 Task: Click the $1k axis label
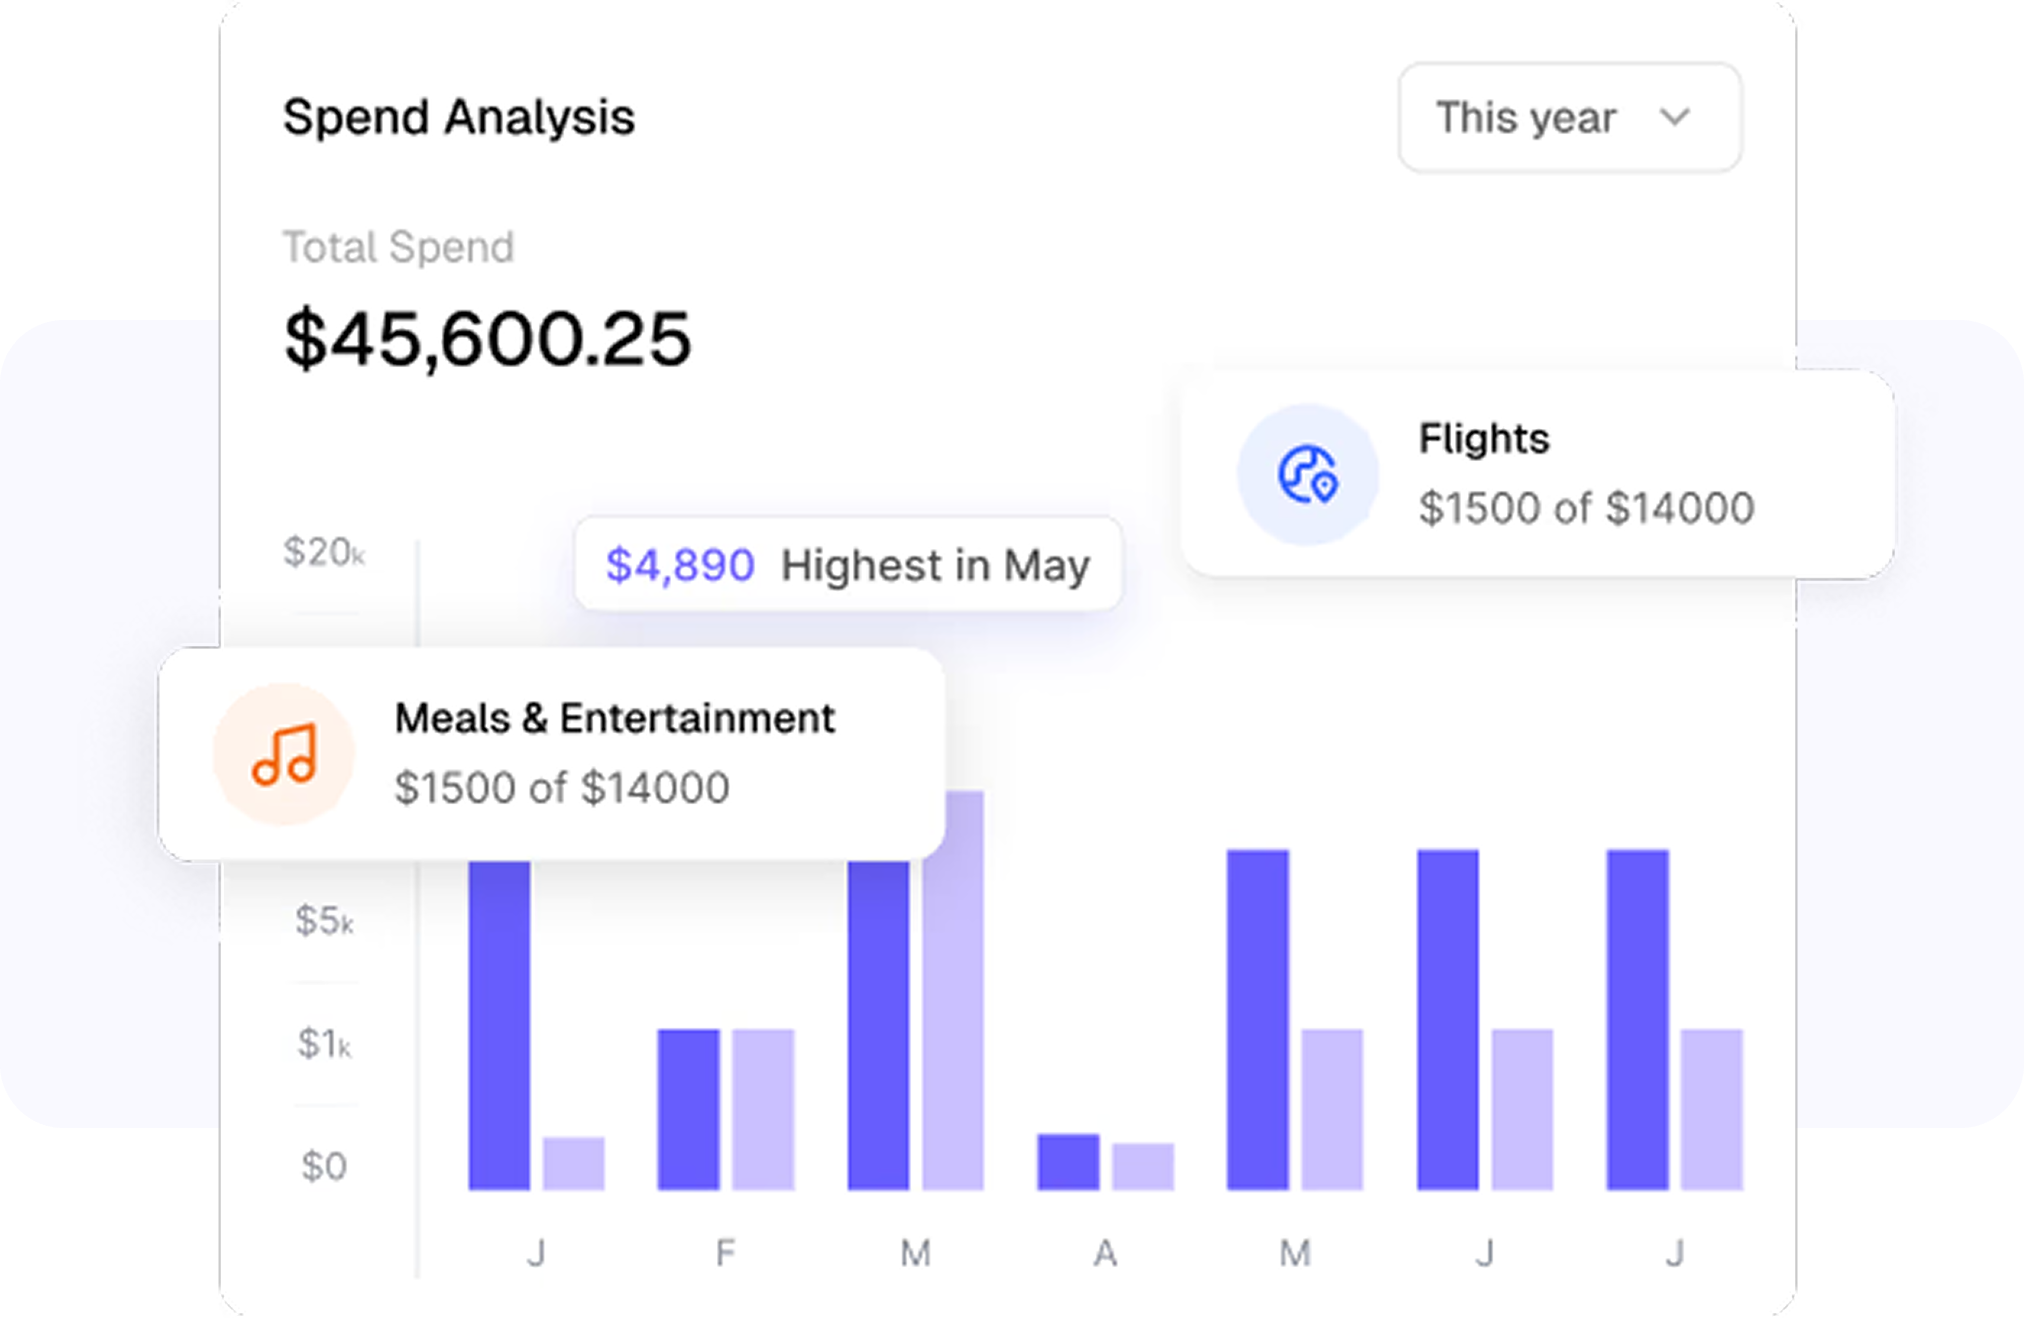pyautogui.click(x=324, y=1044)
